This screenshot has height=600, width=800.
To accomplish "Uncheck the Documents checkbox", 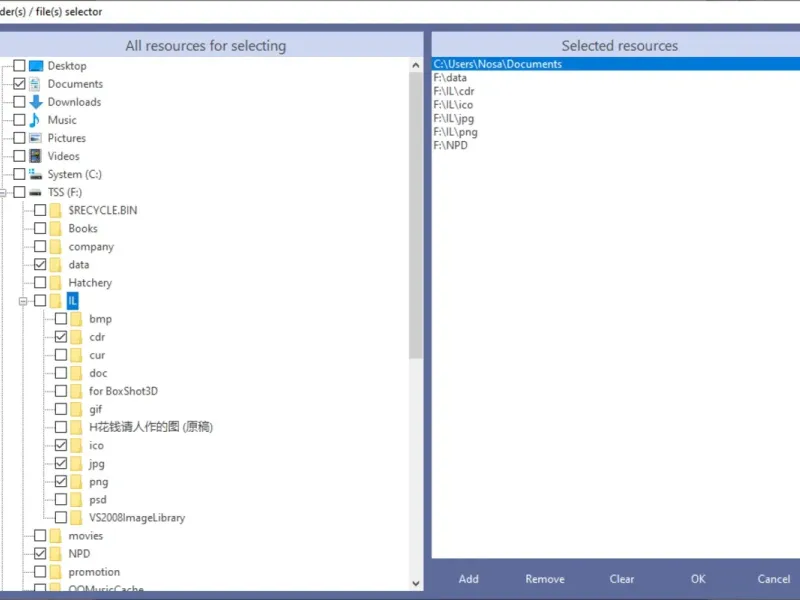I will coord(19,84).
